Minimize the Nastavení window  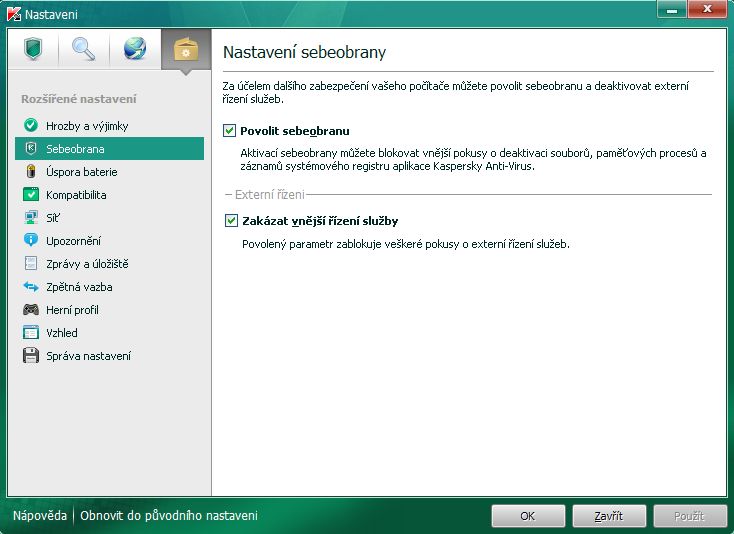click(672, 9)
